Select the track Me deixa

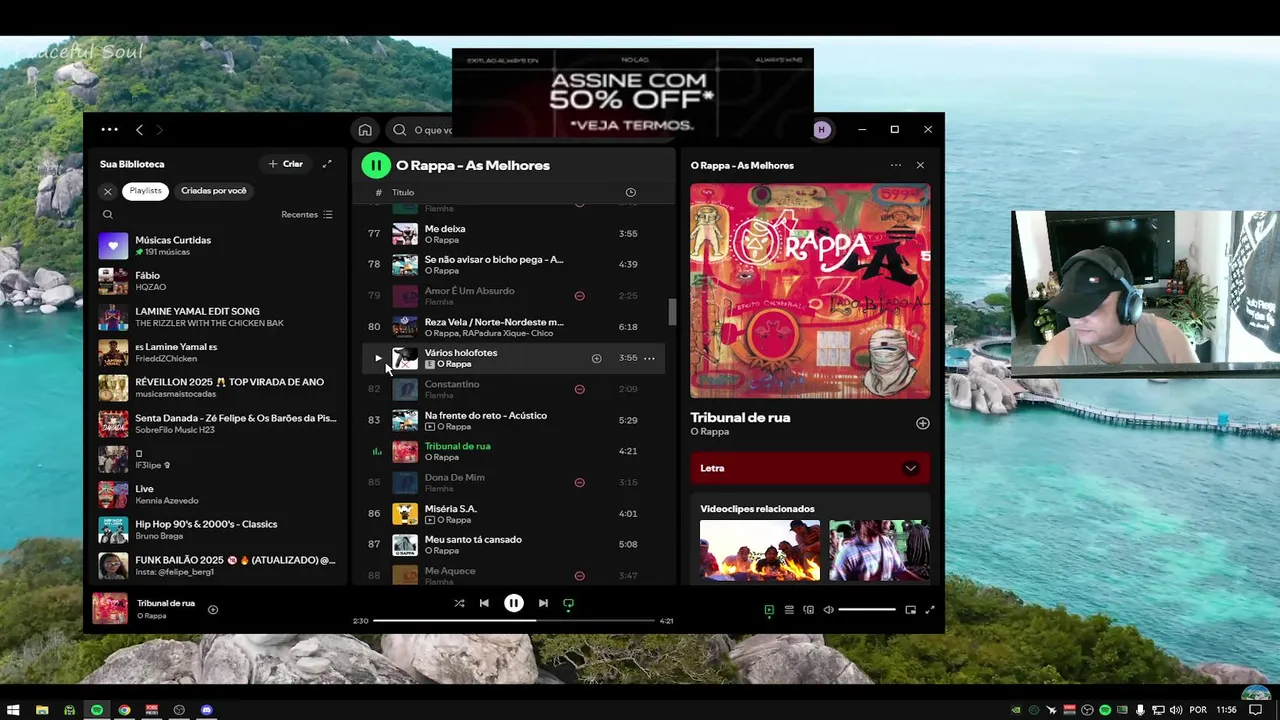[x=513, y=234]
